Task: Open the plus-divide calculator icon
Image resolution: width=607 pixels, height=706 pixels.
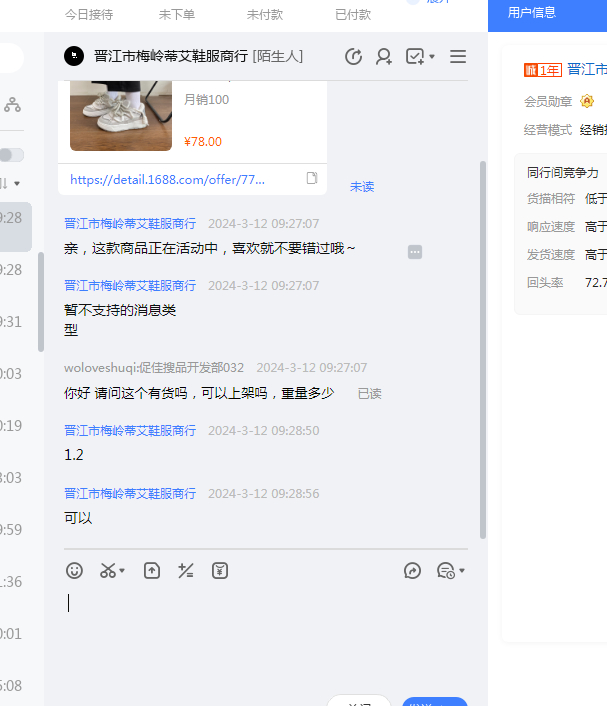Action: (186, 570)
